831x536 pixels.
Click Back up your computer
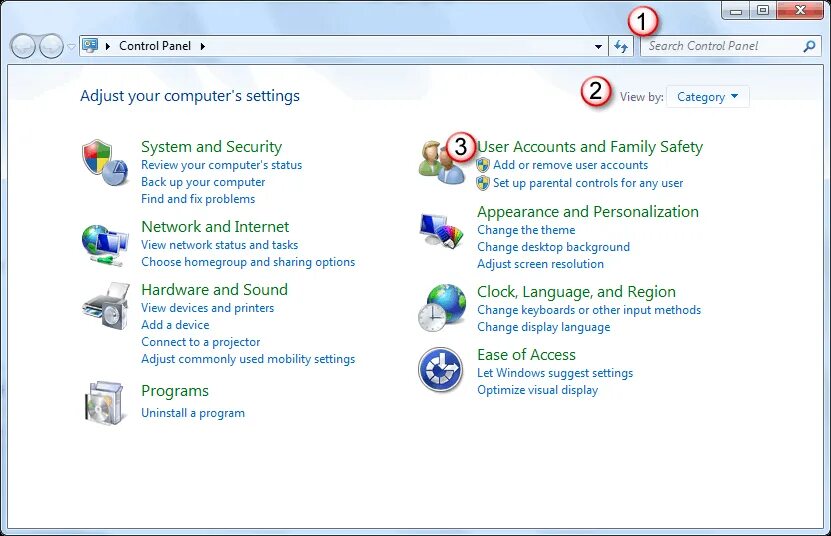(x=203, y=182)
